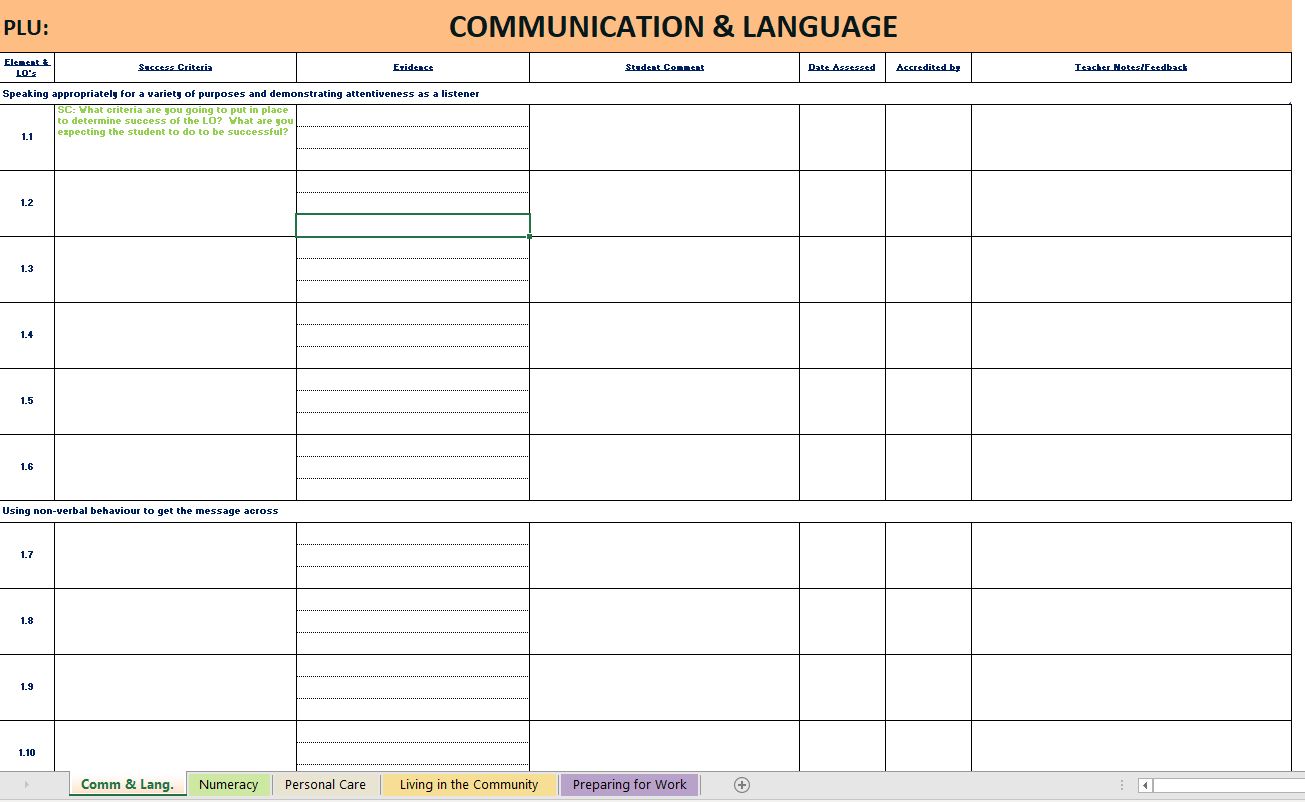Click the Evidence column header
The width and height of the screenshot is (1305, 802).
click(x=413, y=67)
